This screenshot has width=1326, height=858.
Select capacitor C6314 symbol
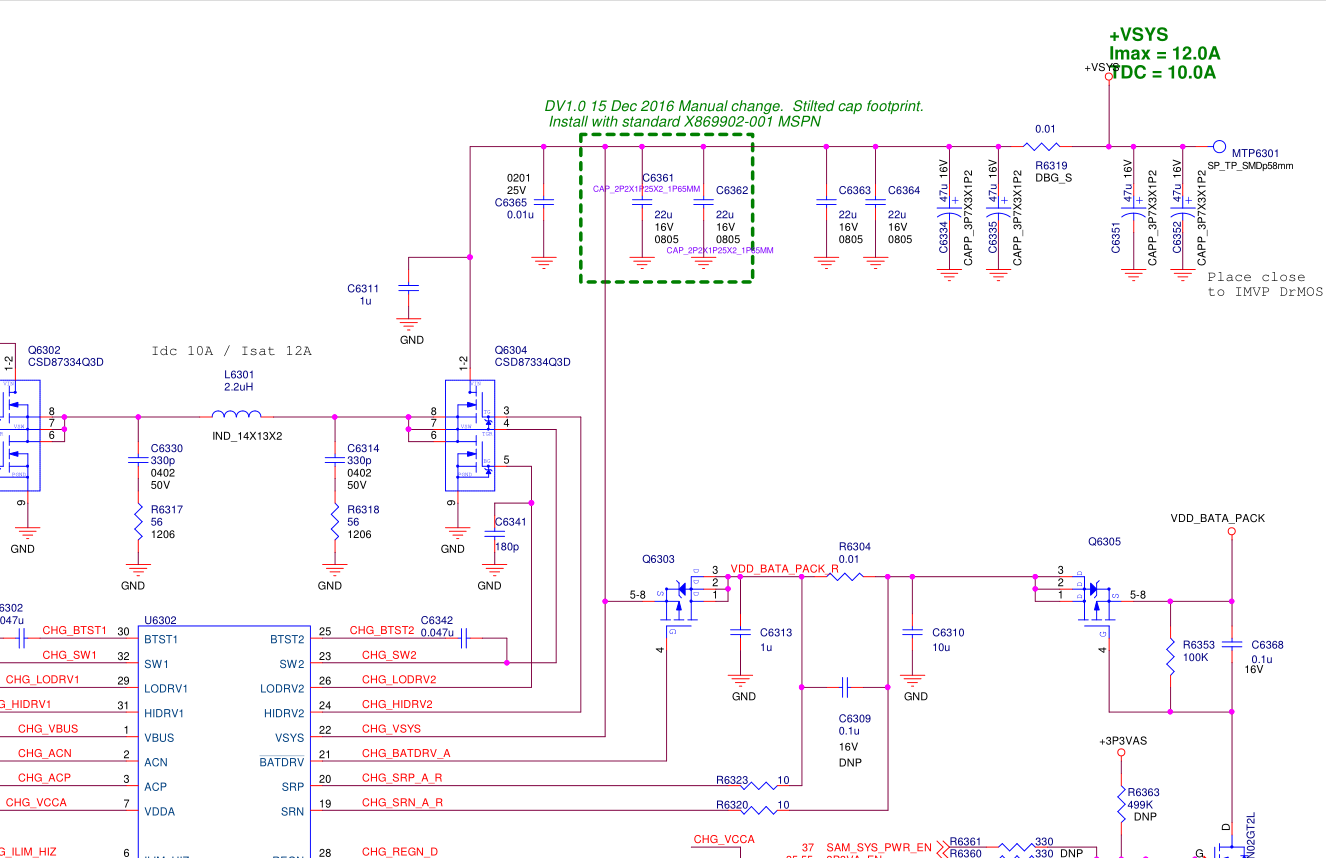(x=335, y=460)
